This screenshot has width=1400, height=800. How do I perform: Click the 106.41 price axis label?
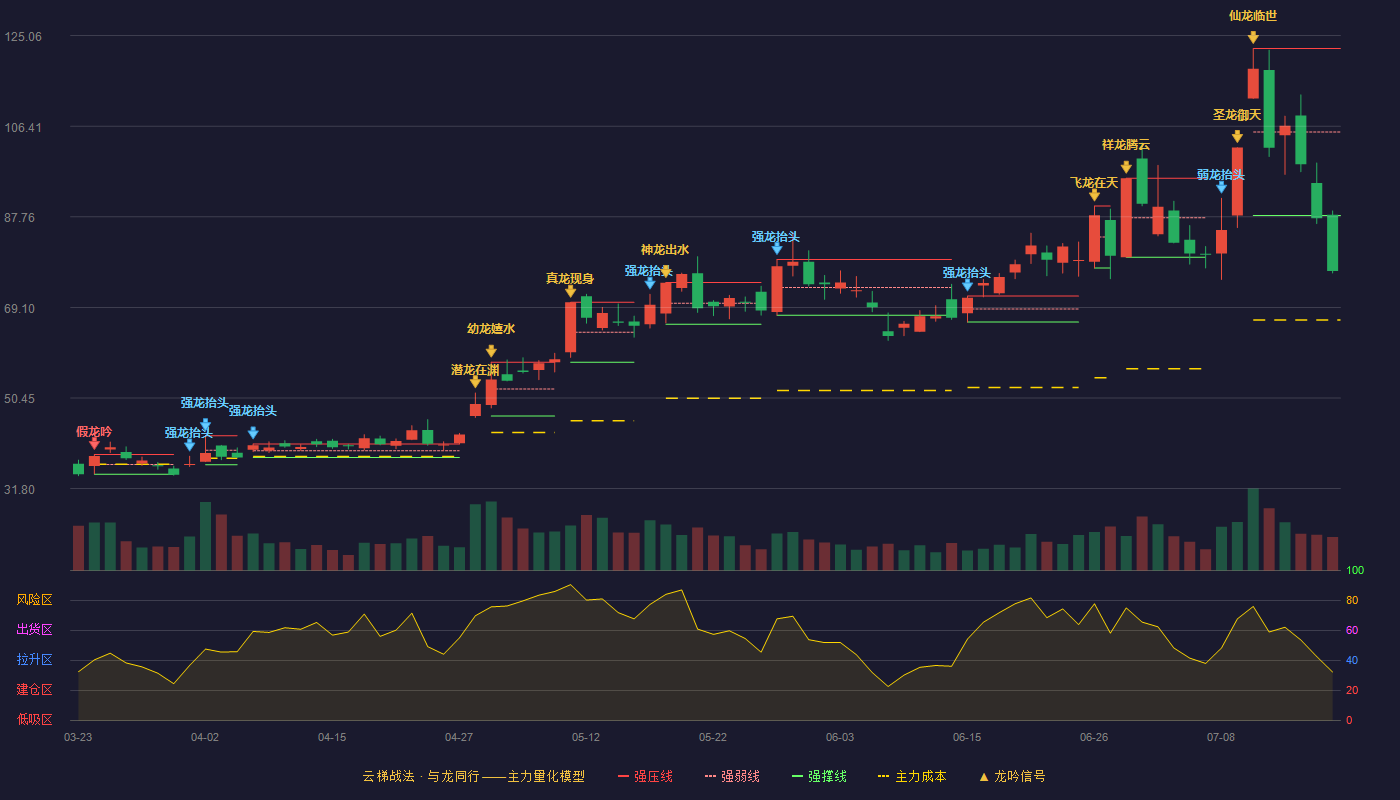point(23,127)
